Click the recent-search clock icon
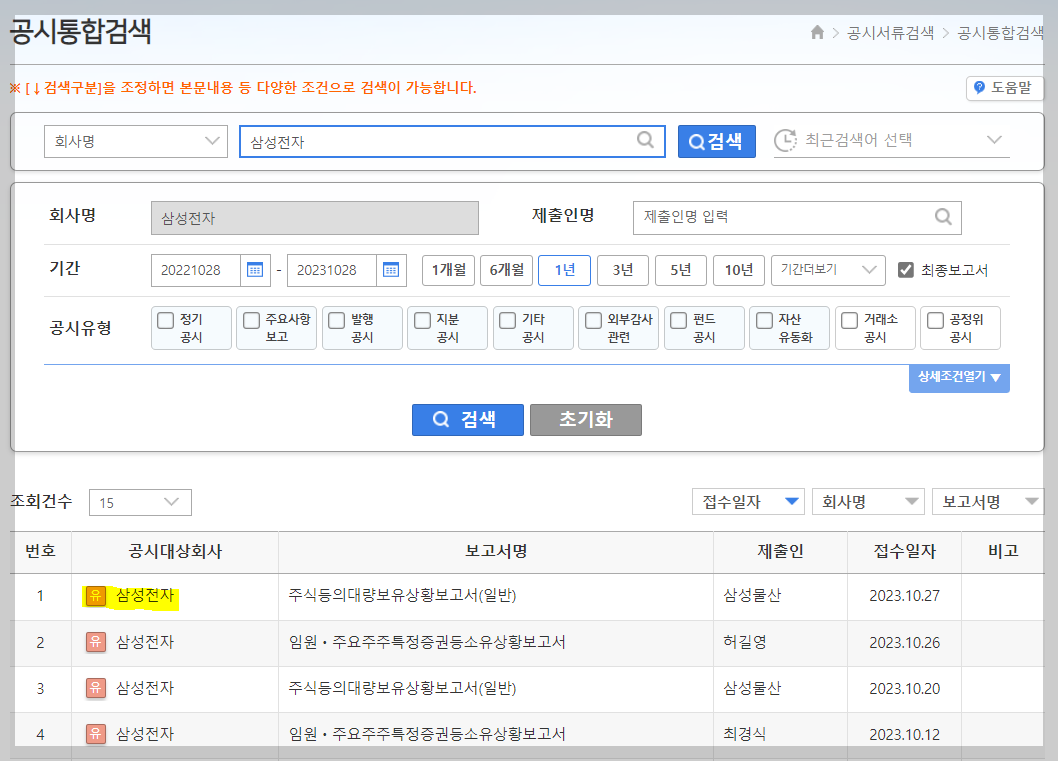Viewport: 1058px width, 761px height. (785, 140)
